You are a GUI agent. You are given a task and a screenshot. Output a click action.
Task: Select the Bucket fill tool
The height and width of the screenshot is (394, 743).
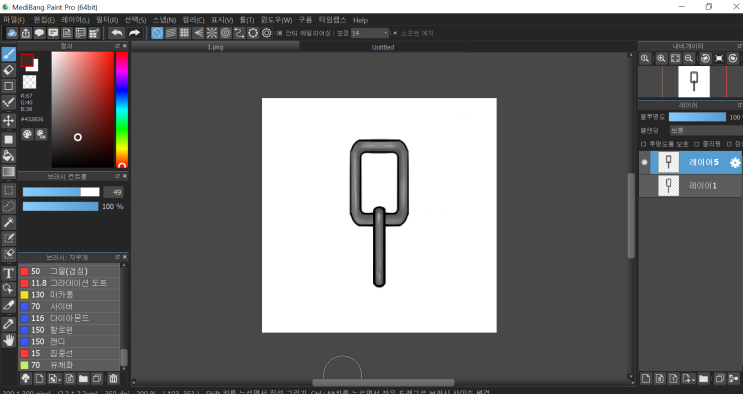click(9, 156)
